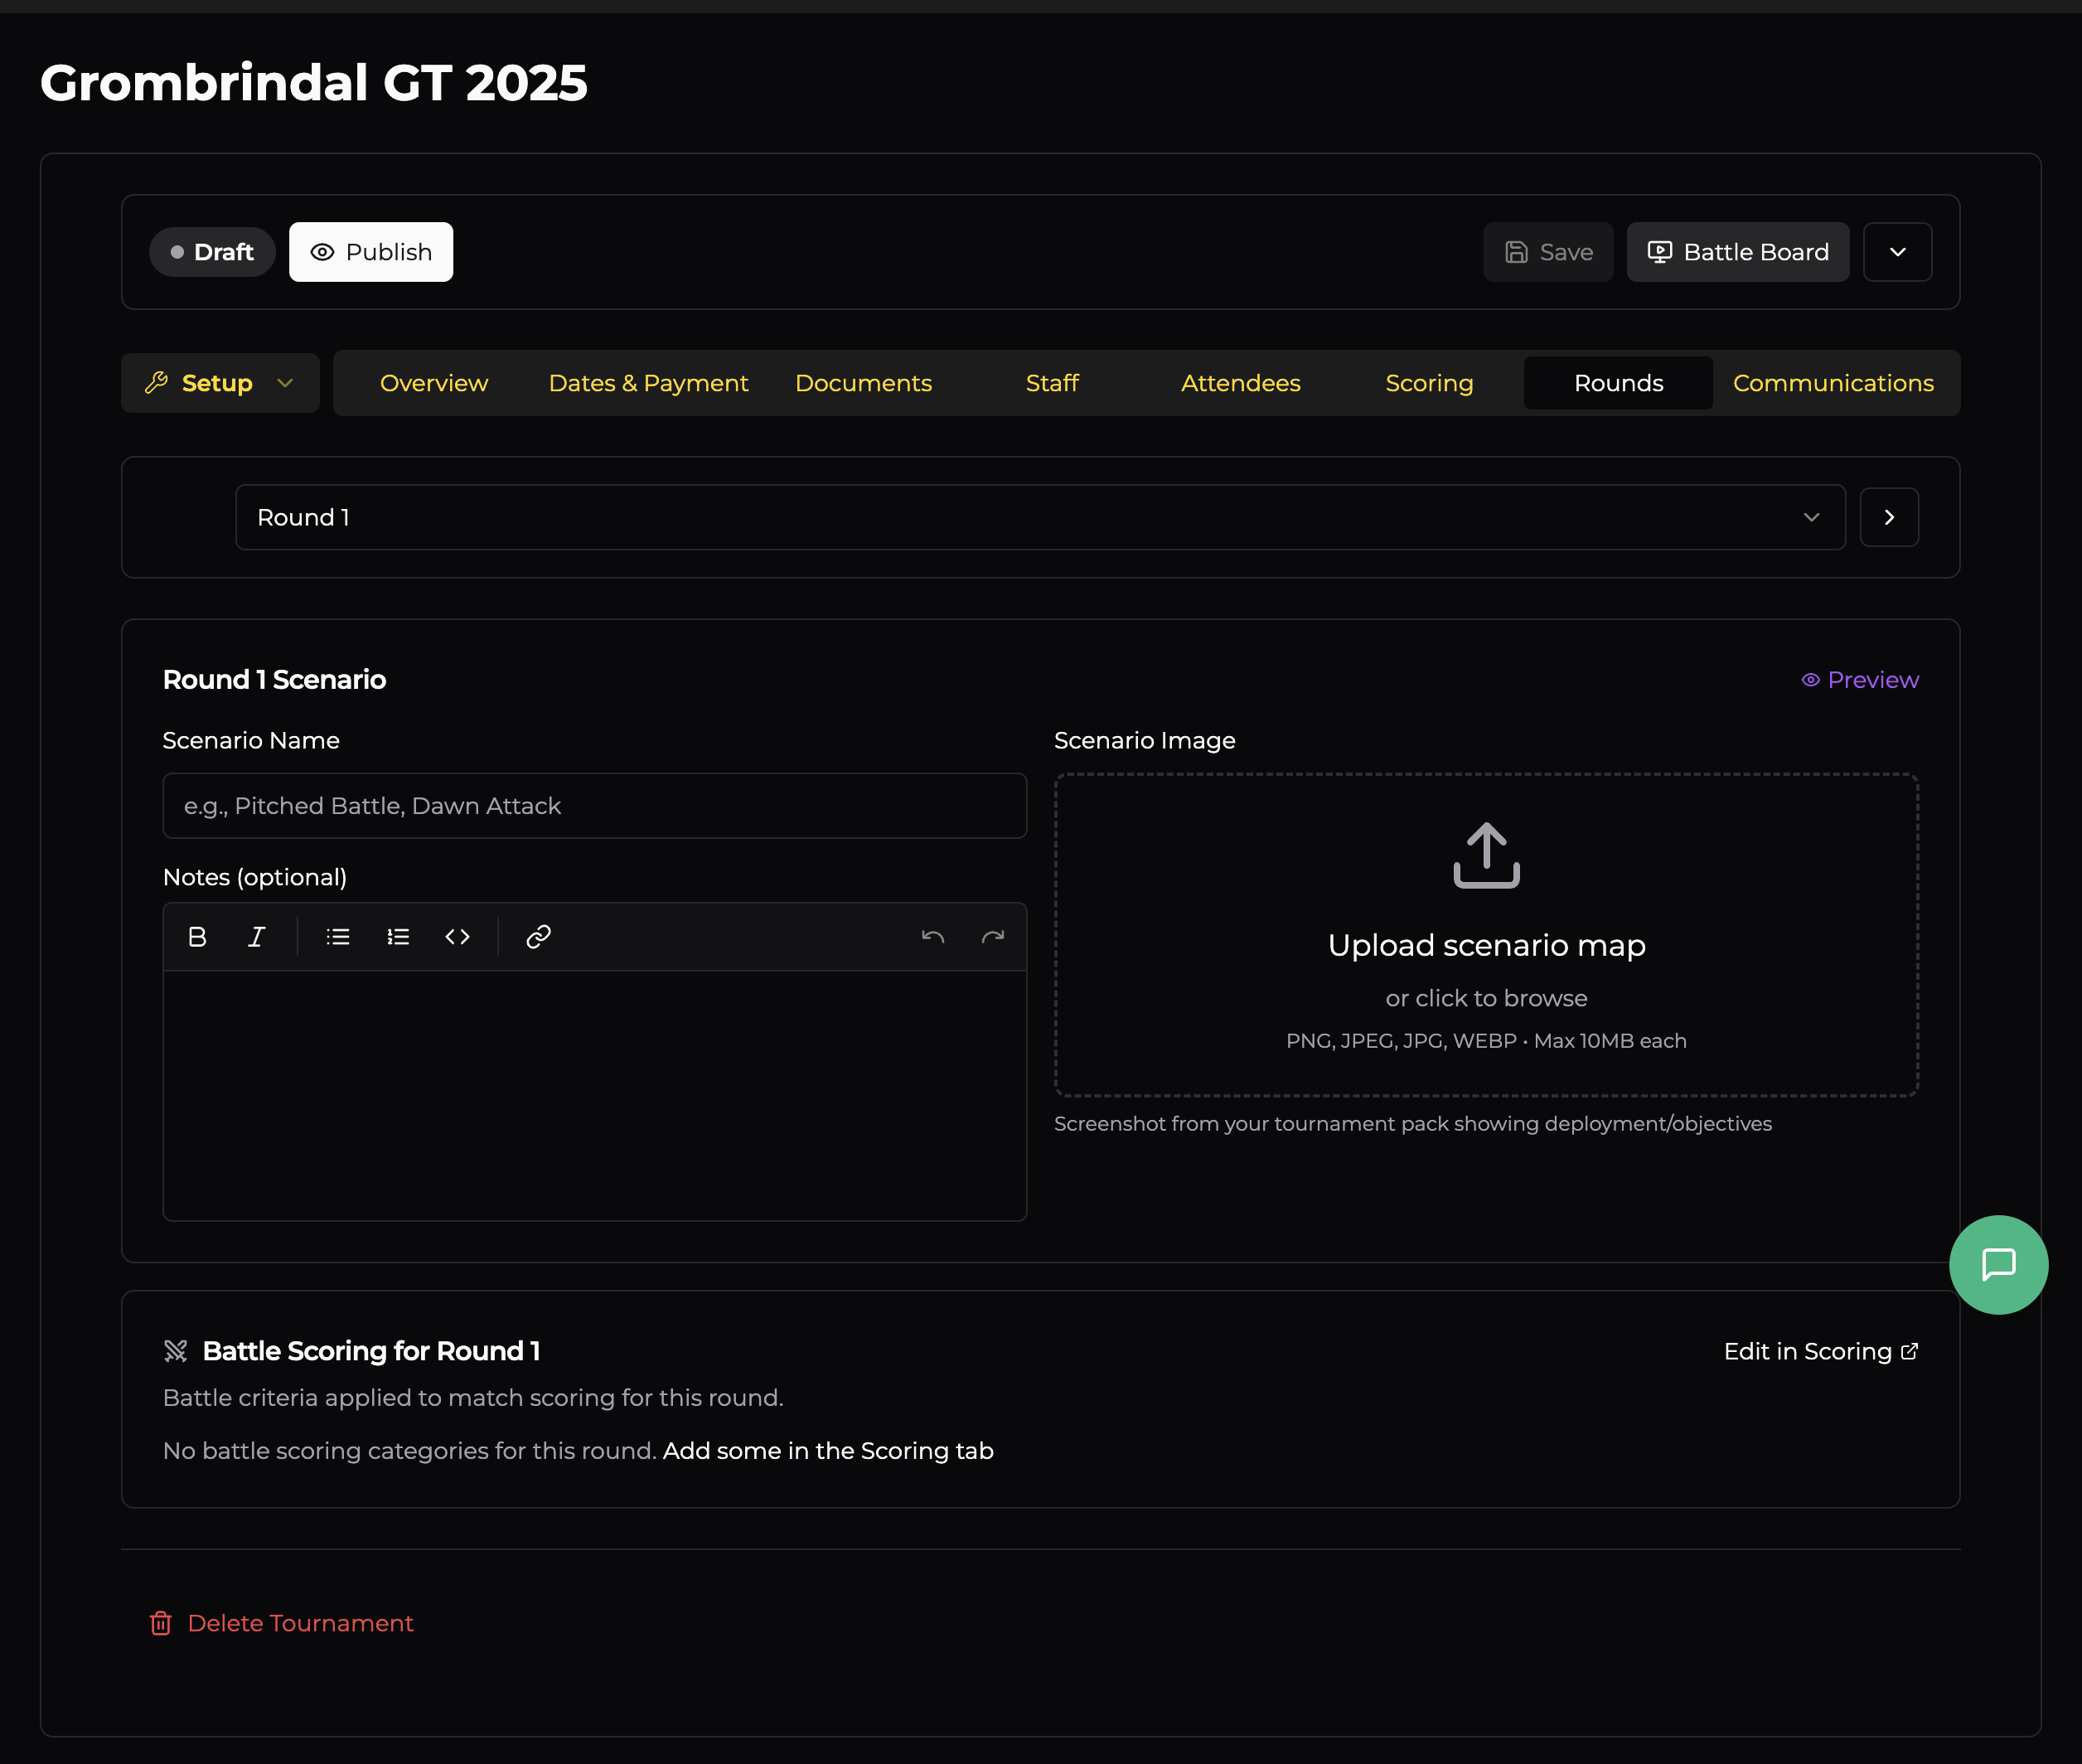Viewport: 2082px width, 1764px height.
Task: Toggle bold formatting in notes editor
Action: coord(197,937)
